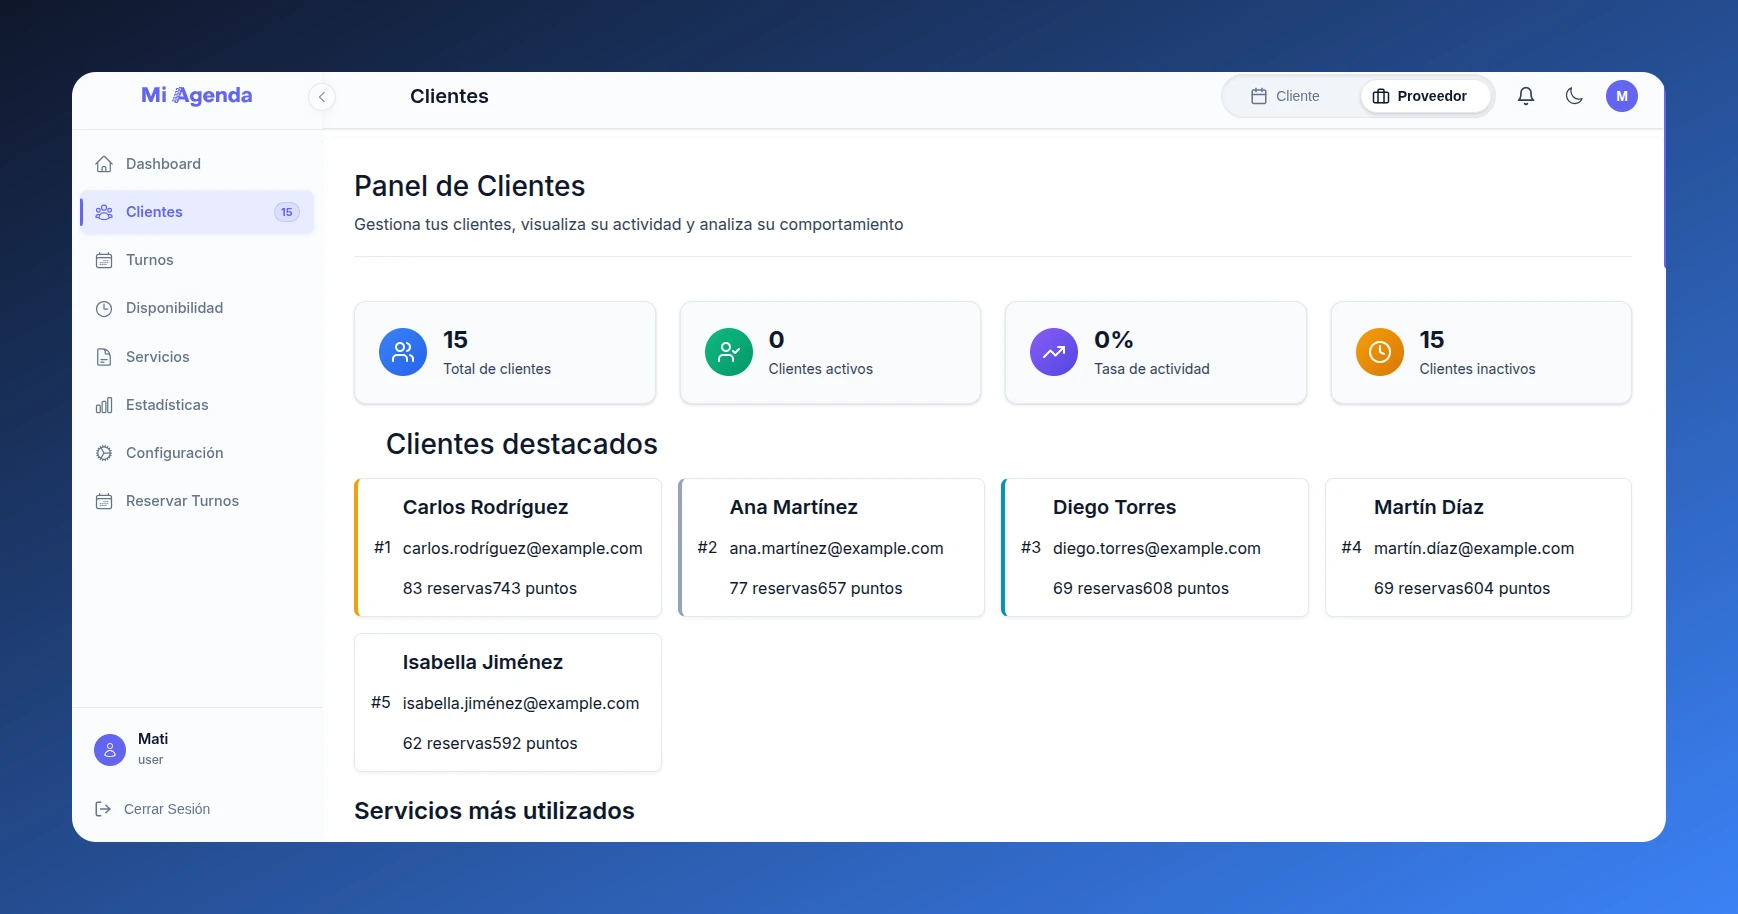
Task: Open Clientes in the sidebar
Action: [x=197, y=212]
